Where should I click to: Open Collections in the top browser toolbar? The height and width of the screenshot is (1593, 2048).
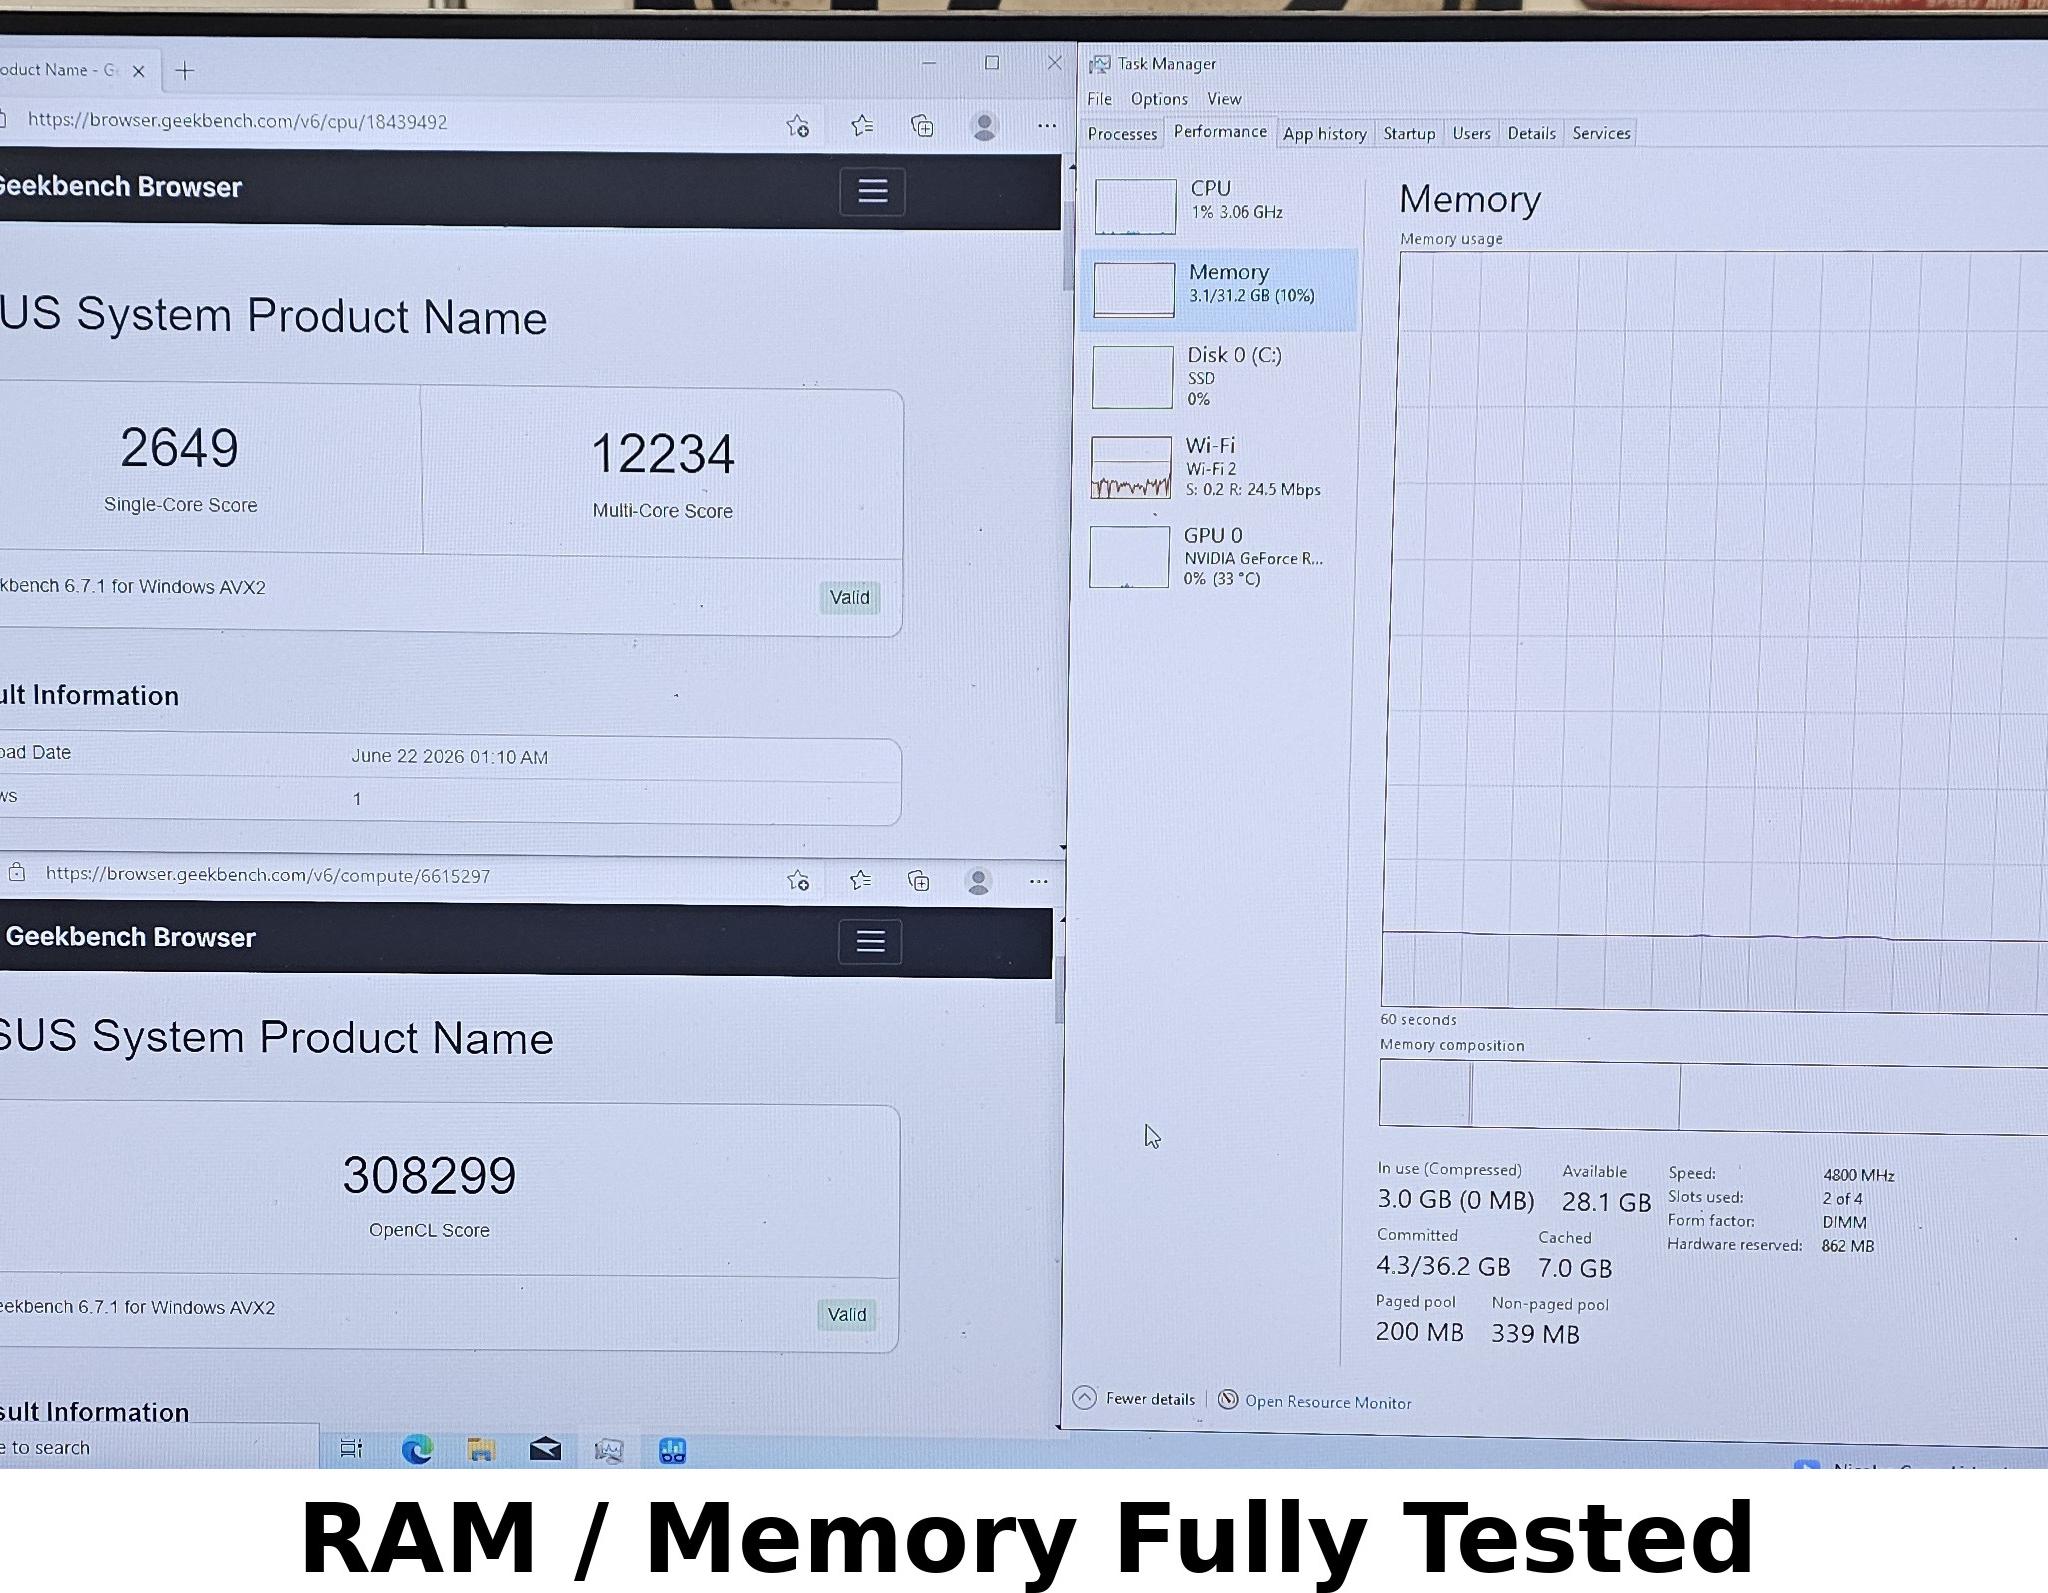tap(922, 126)
